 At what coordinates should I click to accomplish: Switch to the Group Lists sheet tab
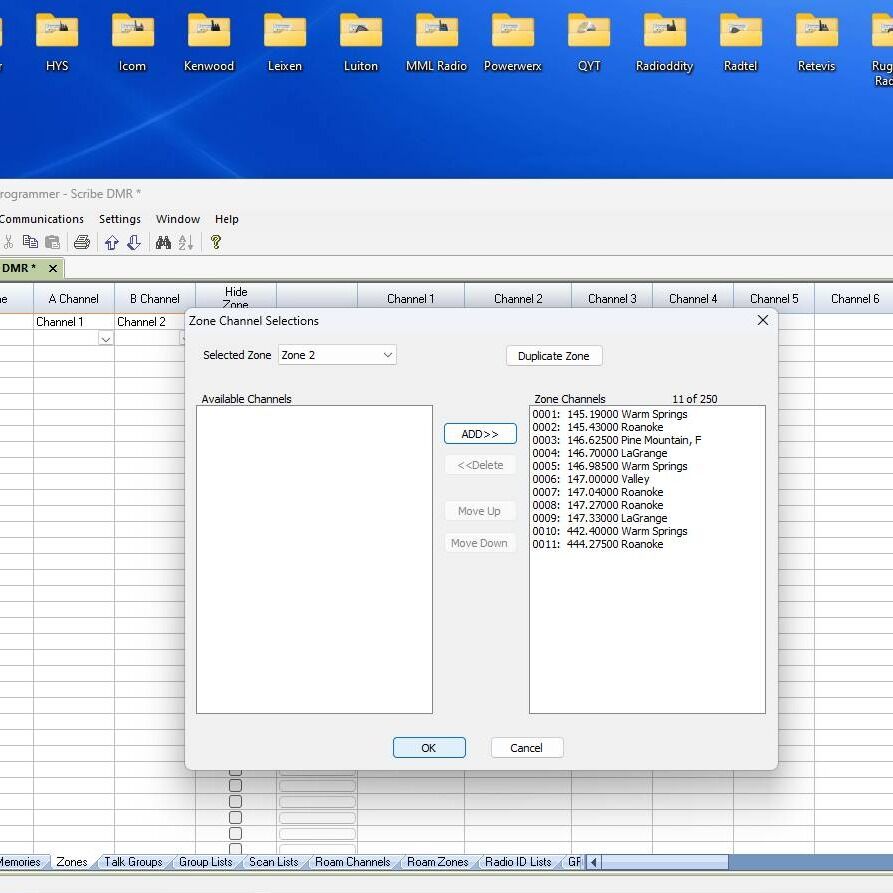(206, 862)
